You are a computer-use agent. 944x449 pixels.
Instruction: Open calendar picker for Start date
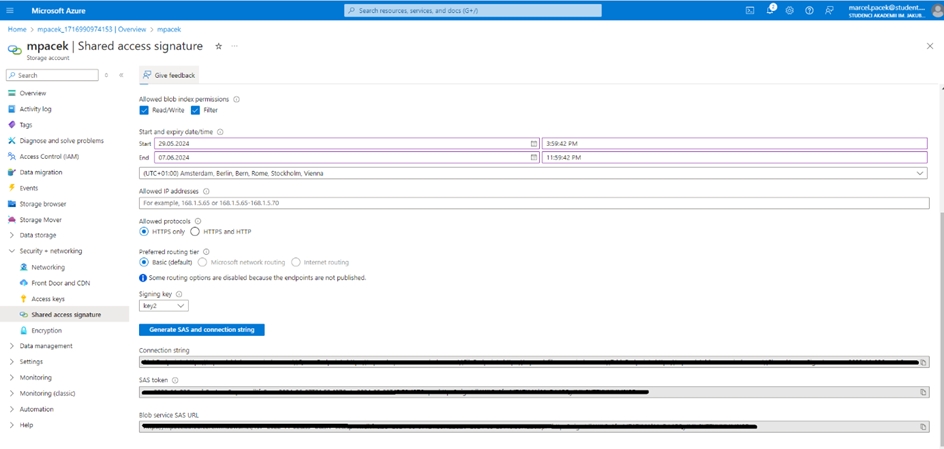coord(534,143)
